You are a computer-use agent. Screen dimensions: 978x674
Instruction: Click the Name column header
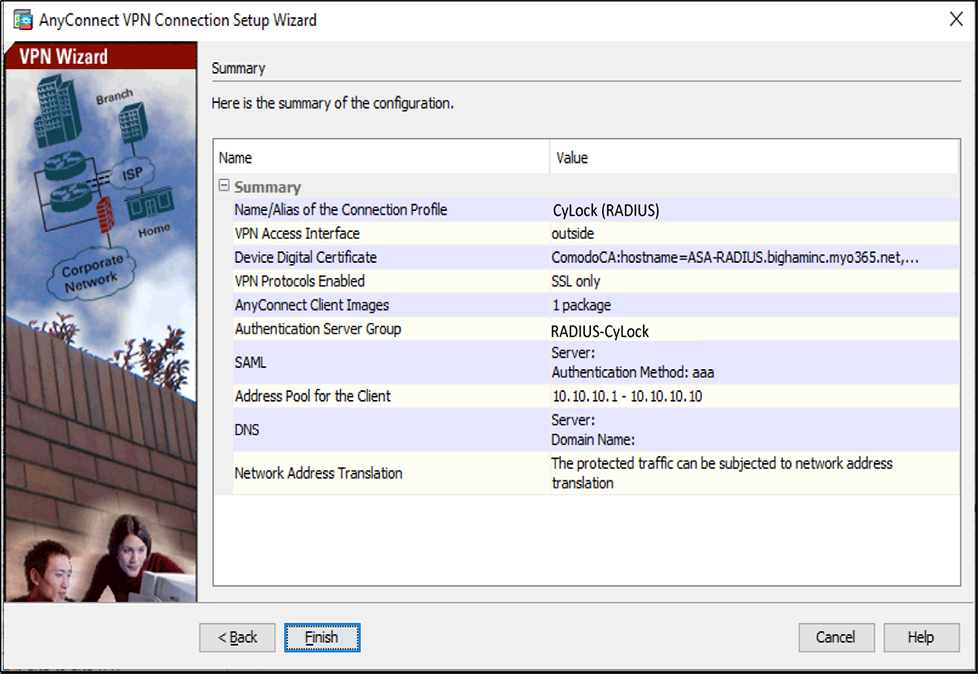[x=381, y=158]
